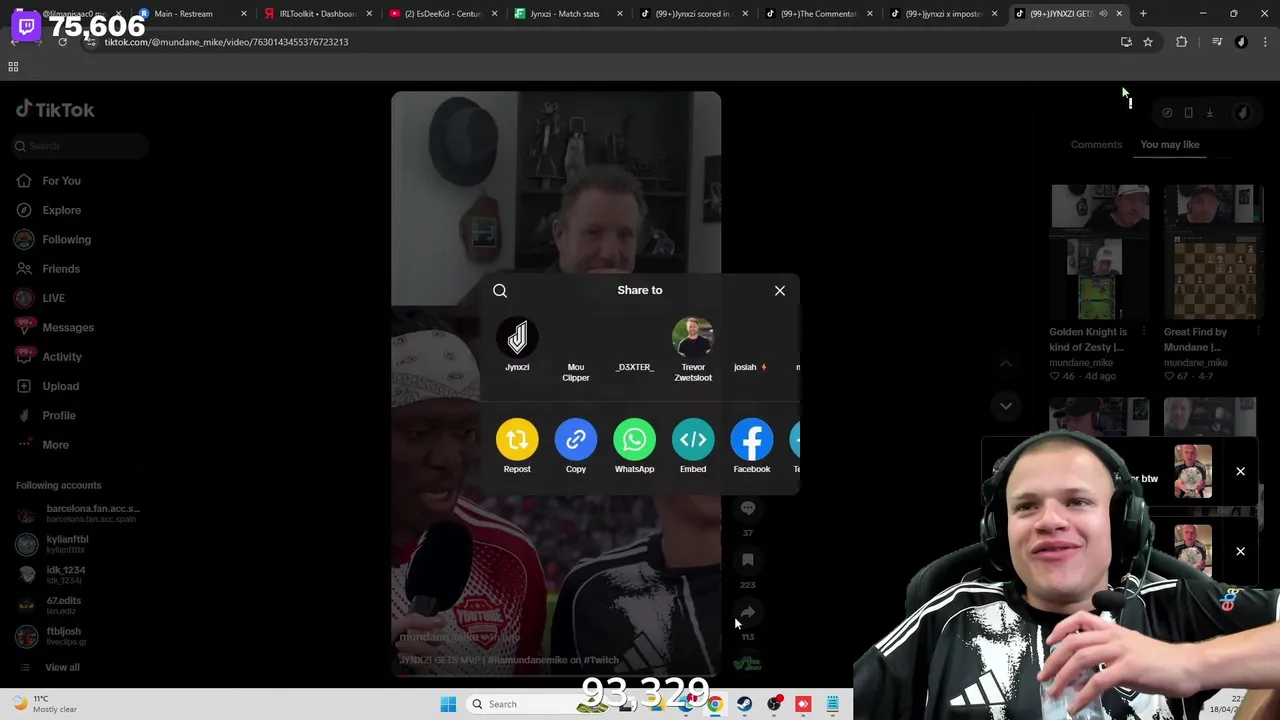Click the download app icon in header
The width and height of the screenshot is (1280, 720).
pos(1209,113)
